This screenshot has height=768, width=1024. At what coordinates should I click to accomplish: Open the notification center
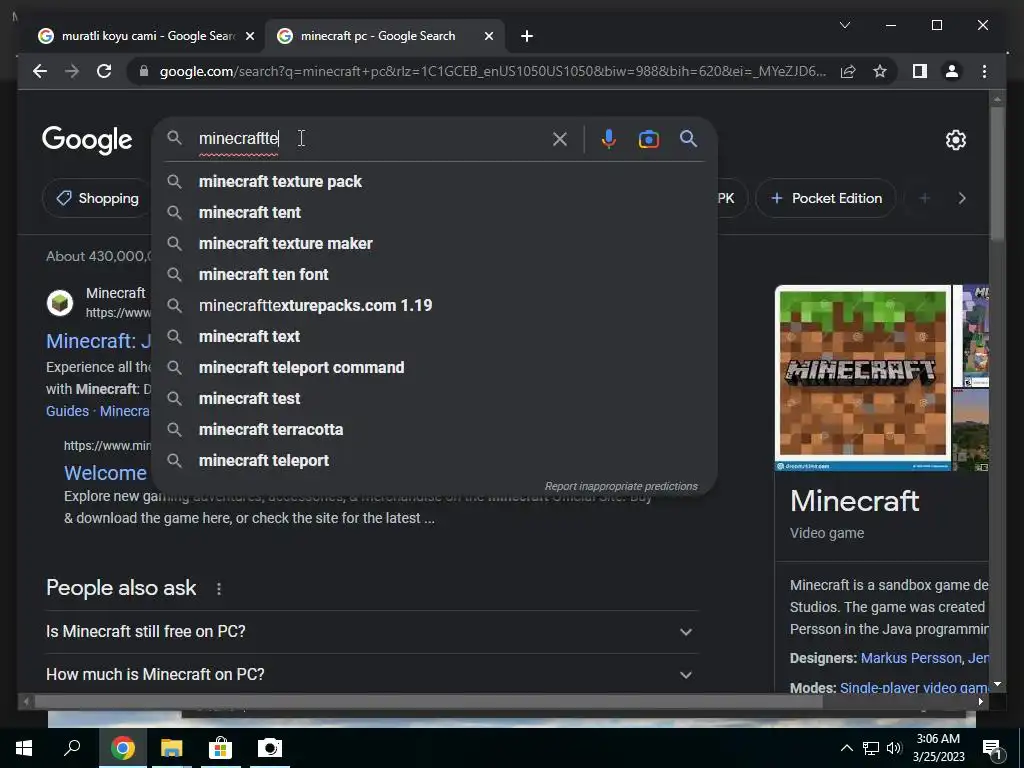[992, 749]
